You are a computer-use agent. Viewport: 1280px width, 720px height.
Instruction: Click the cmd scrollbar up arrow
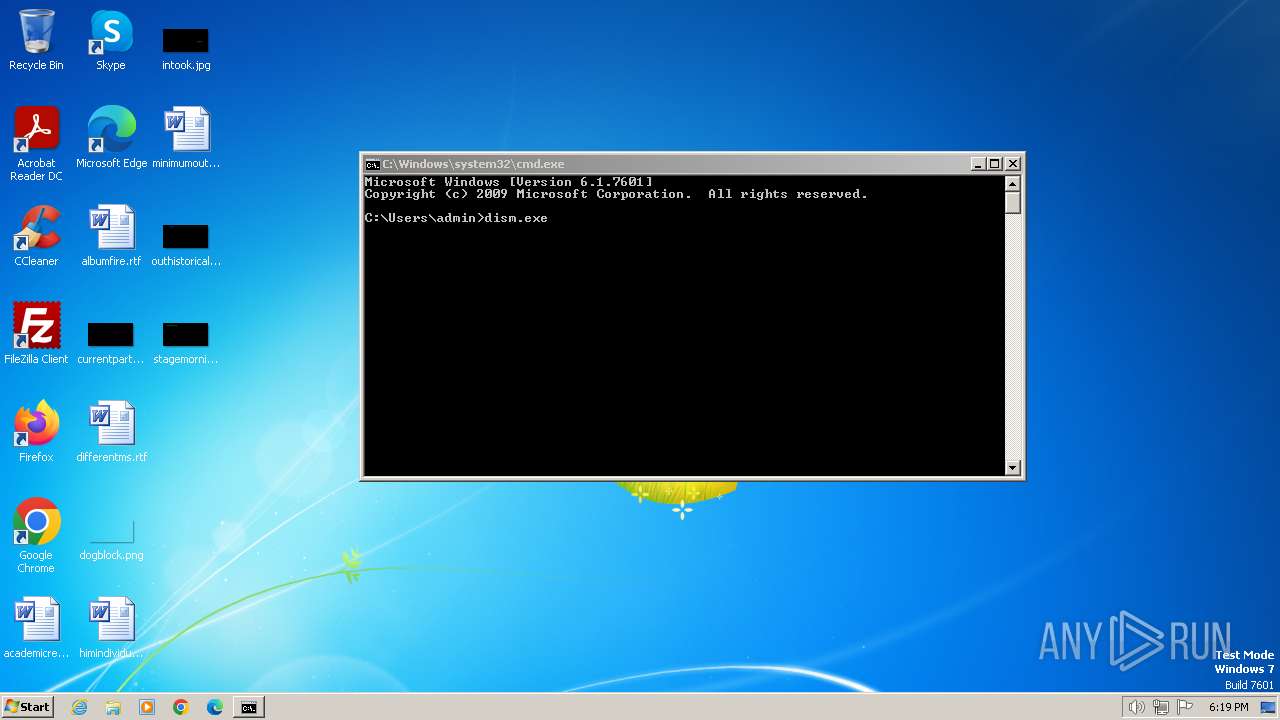click(1012, 184)
